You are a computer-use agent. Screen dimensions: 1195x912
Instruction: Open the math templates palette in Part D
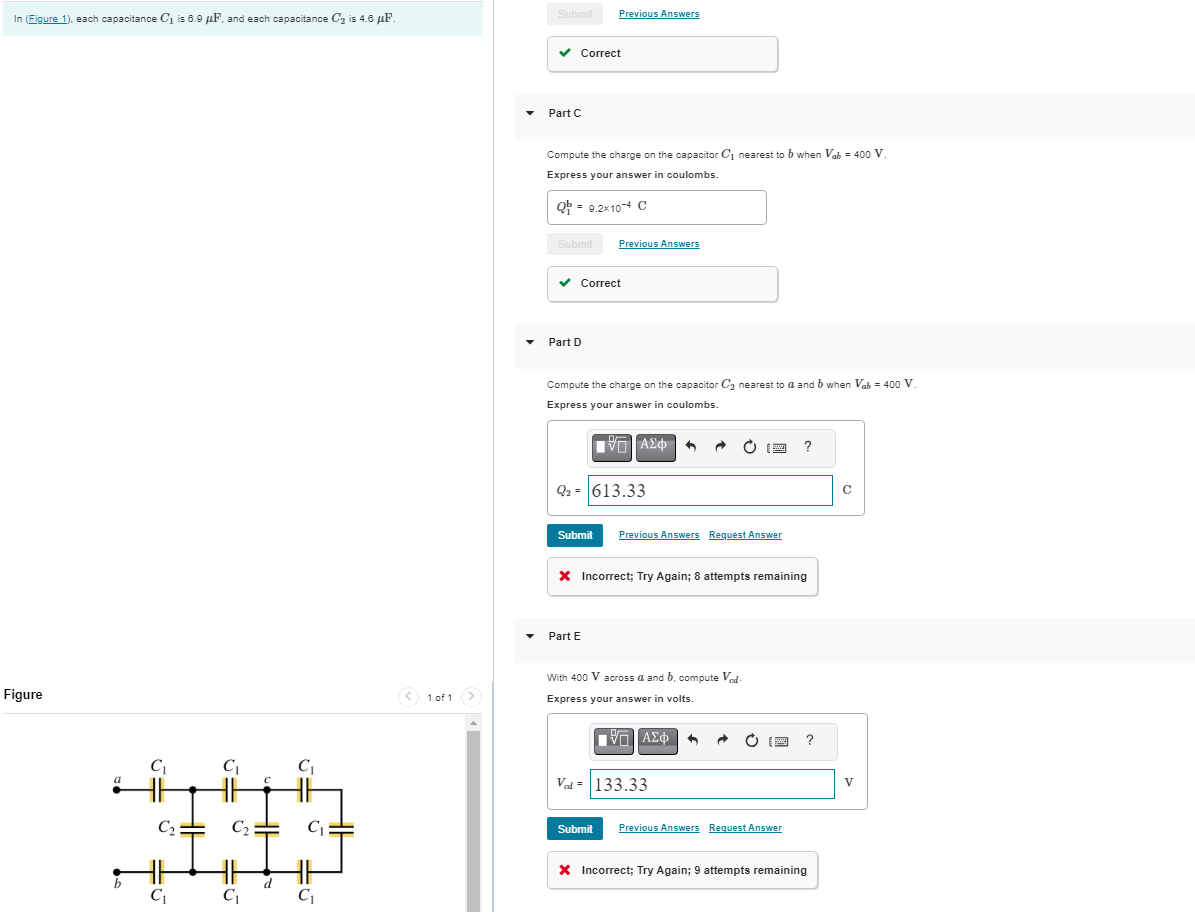[611, 447]
